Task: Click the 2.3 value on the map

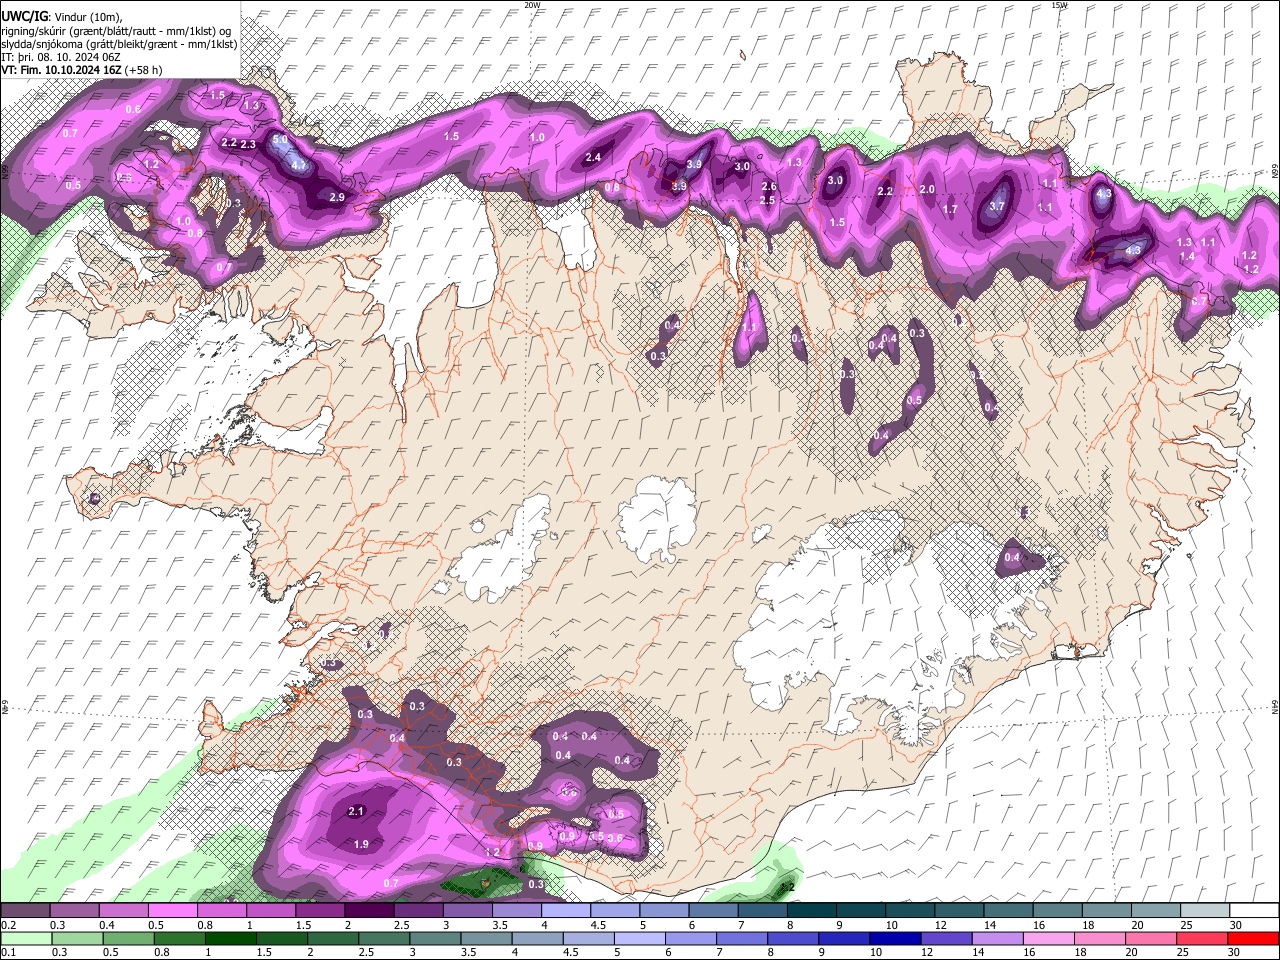Action: tap(248, 145)
